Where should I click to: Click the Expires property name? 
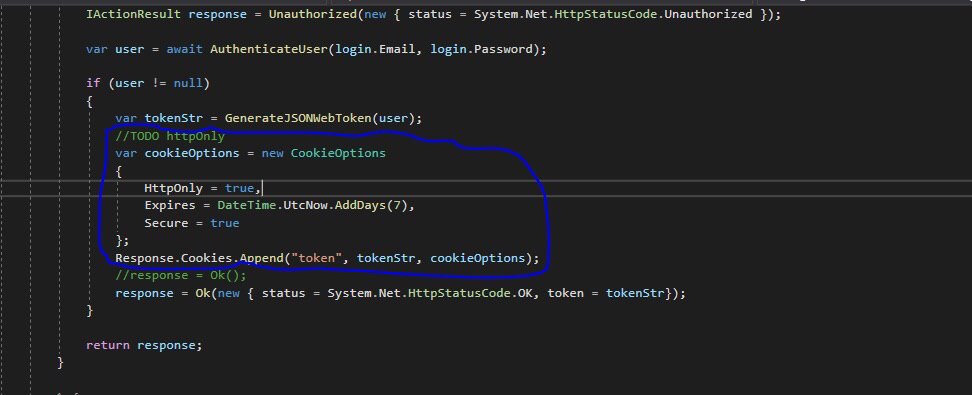point(169,205)
